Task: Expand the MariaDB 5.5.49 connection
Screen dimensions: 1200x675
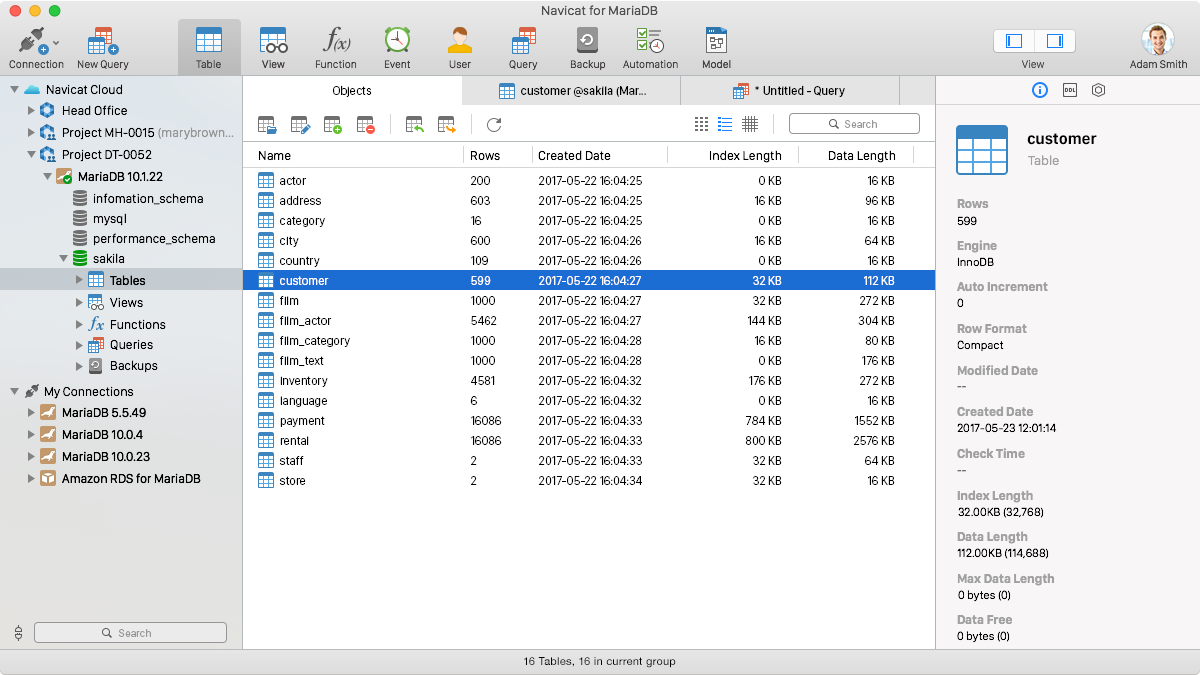Action: tap(31, 412)
